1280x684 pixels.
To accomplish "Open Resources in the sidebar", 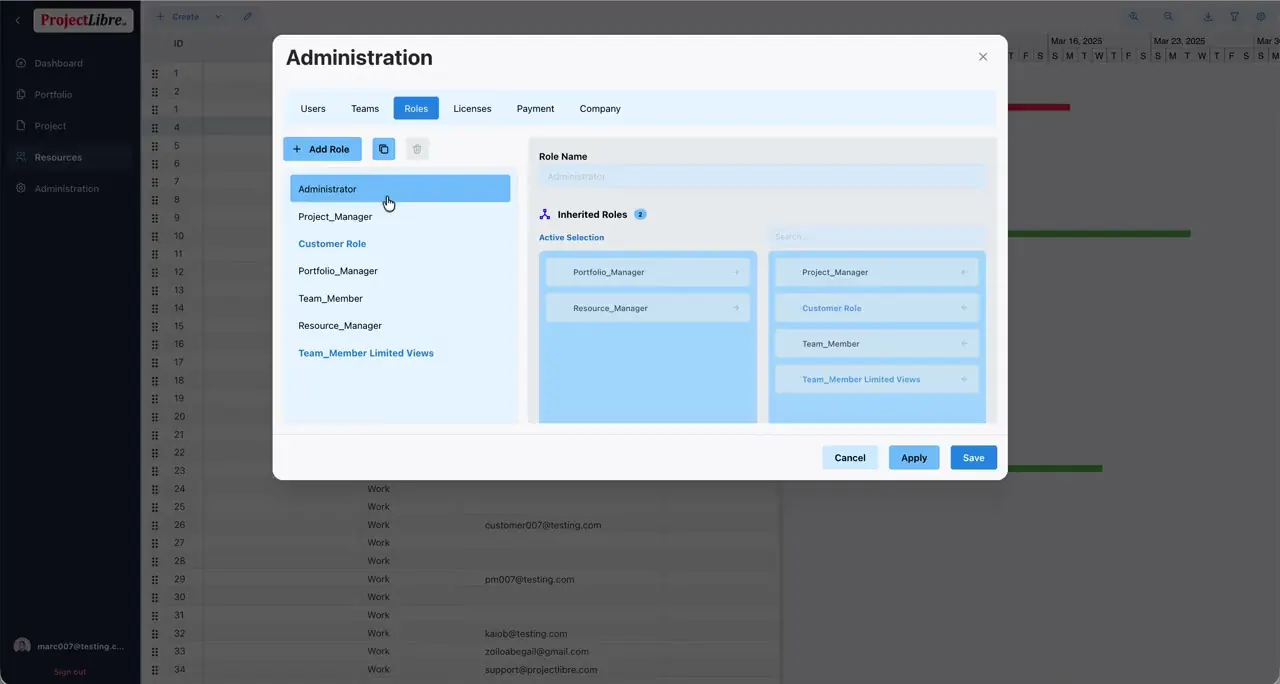I will pyautogui.click(x=58, y=157).
